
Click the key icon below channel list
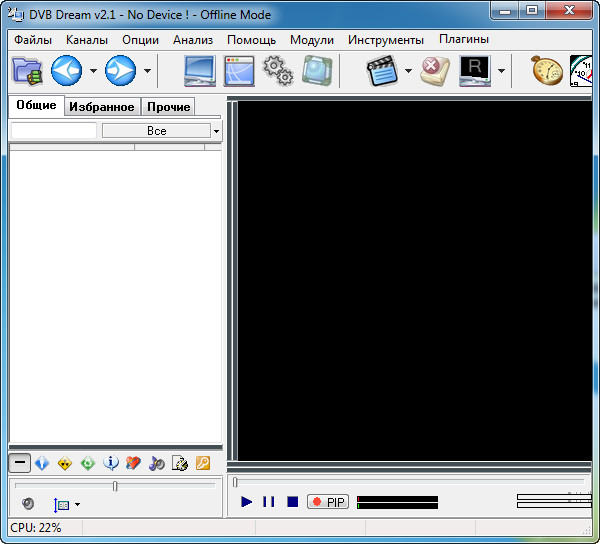coord(202,463)
